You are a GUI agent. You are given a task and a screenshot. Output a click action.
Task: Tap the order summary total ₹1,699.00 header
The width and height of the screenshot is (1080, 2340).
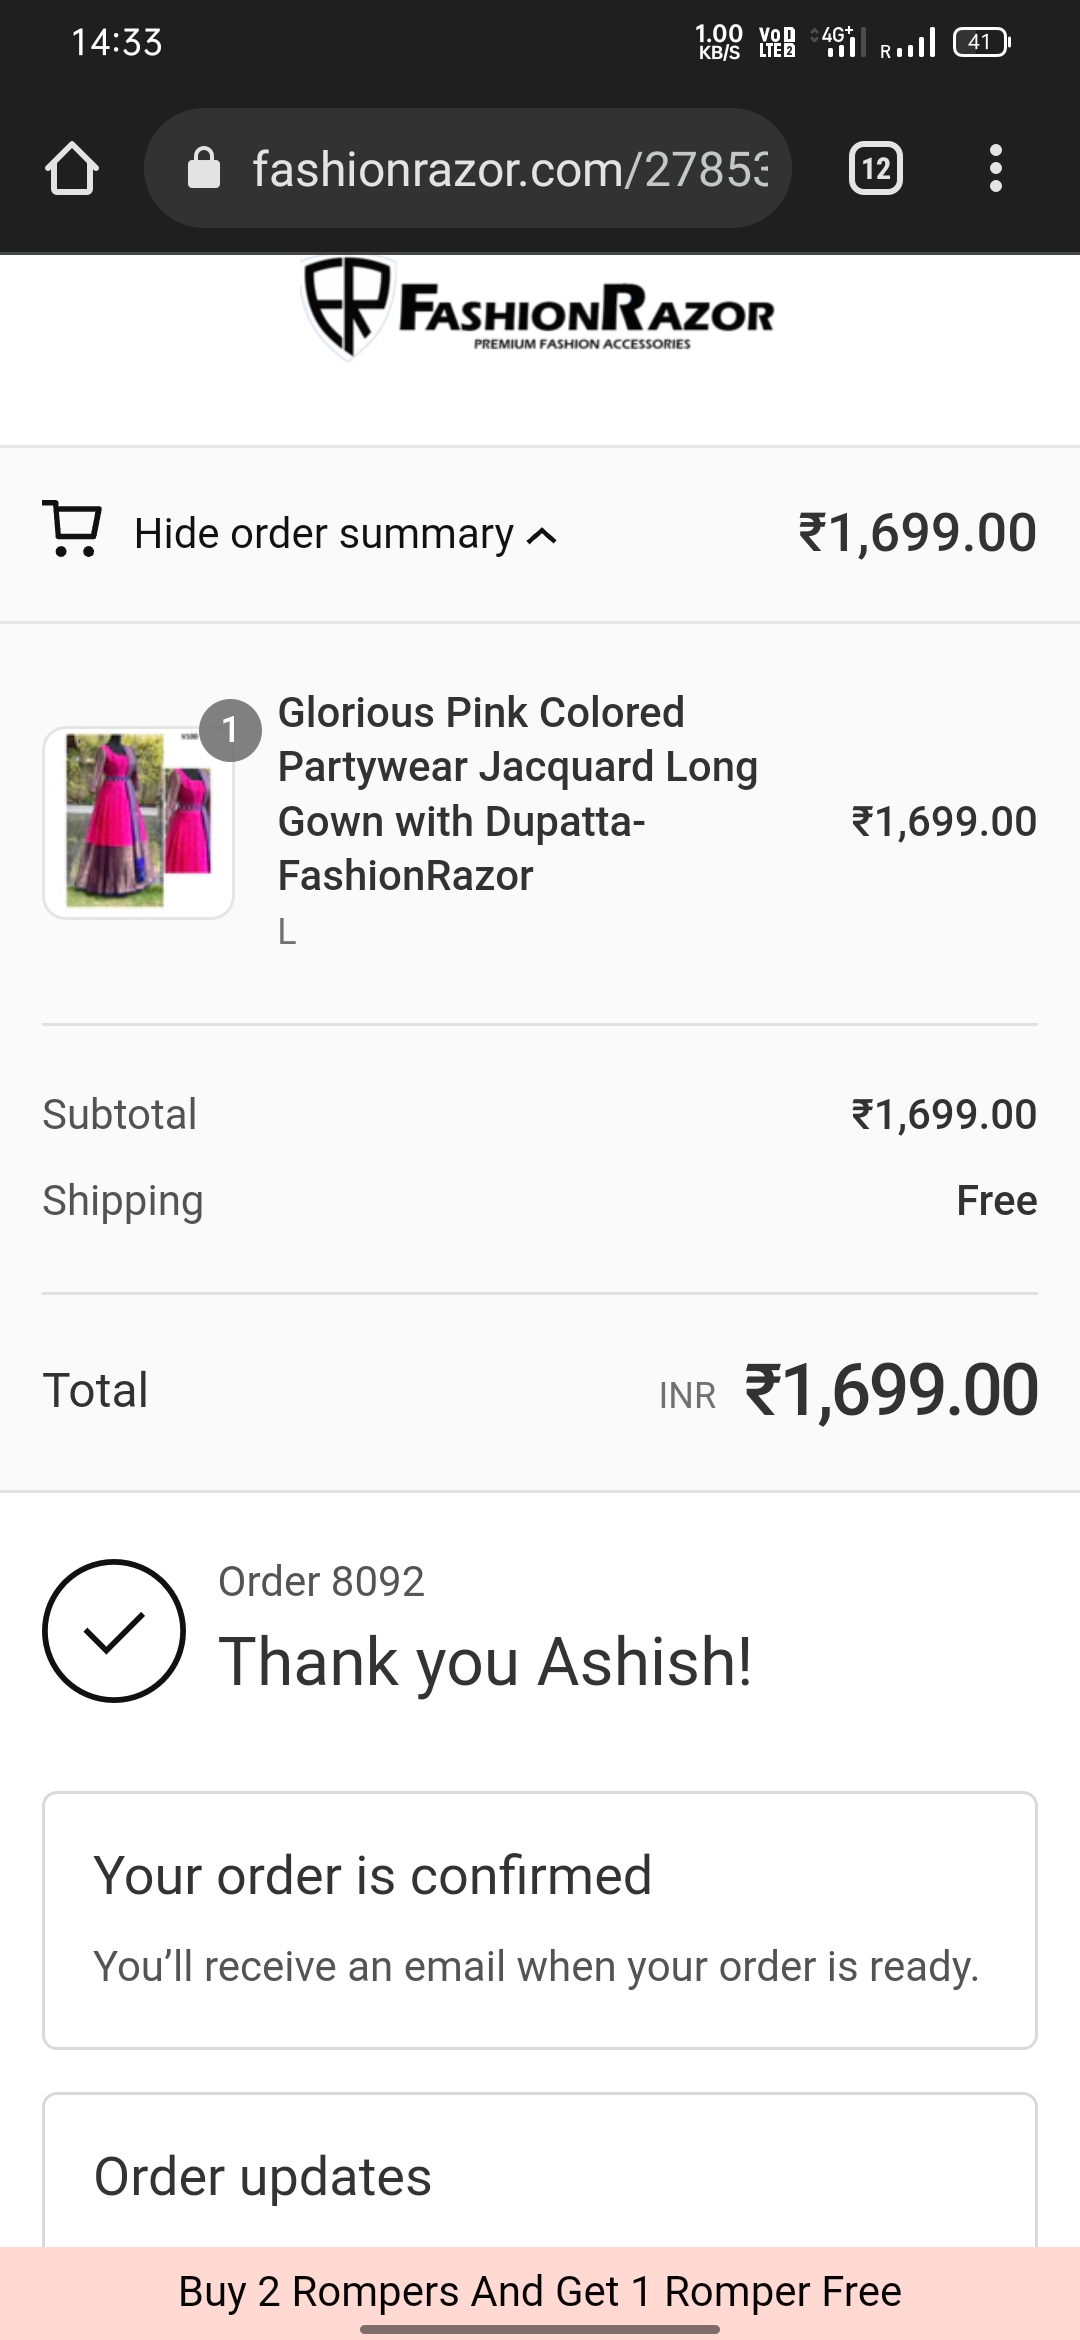click(x=917, y=532)
